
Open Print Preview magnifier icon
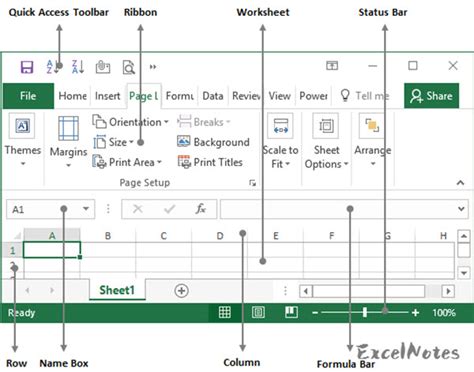point(129,67)
